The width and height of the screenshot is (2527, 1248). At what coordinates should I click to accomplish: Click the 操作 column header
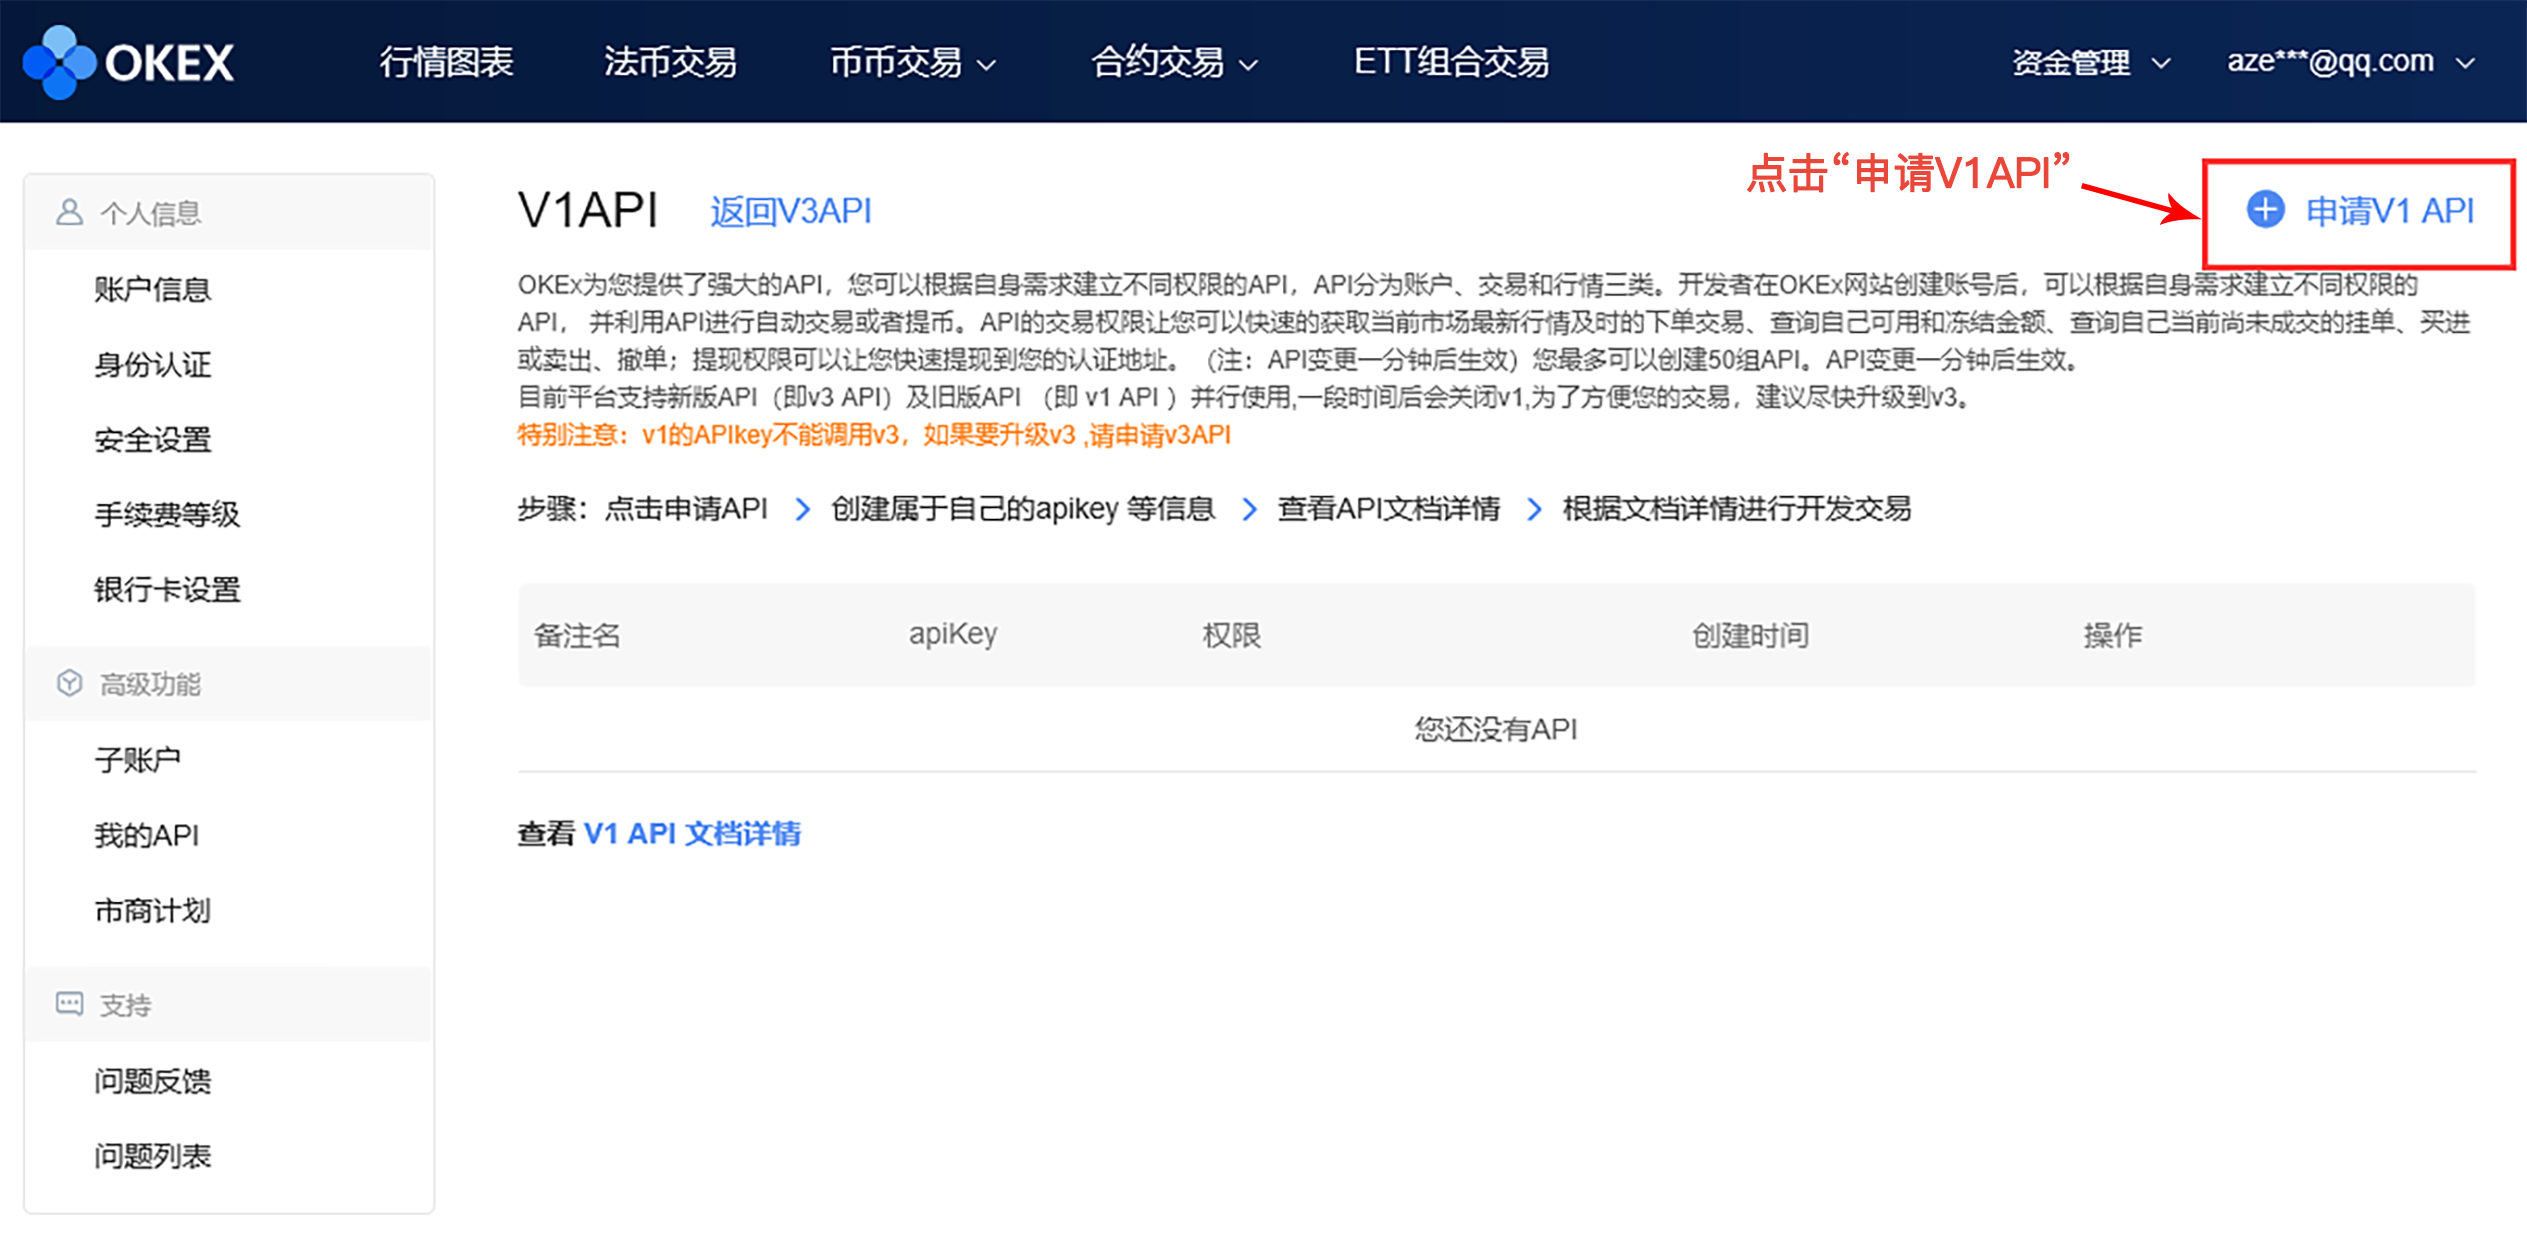tap(2113, 635)
